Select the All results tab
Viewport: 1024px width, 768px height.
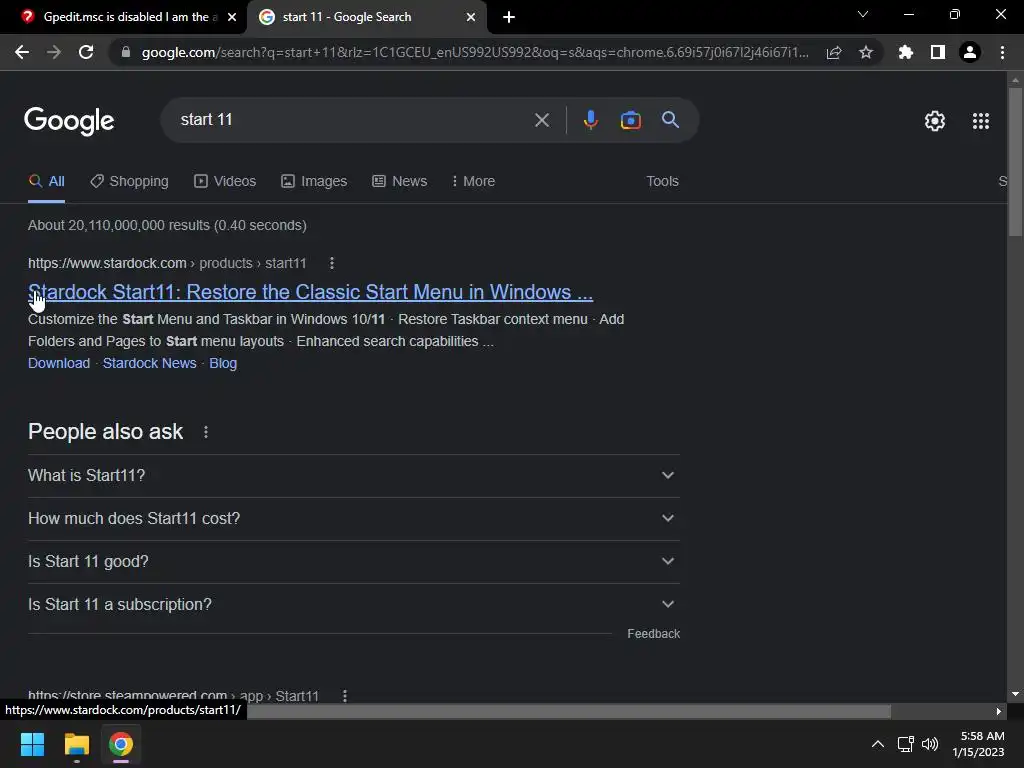[x=46, y=181]
